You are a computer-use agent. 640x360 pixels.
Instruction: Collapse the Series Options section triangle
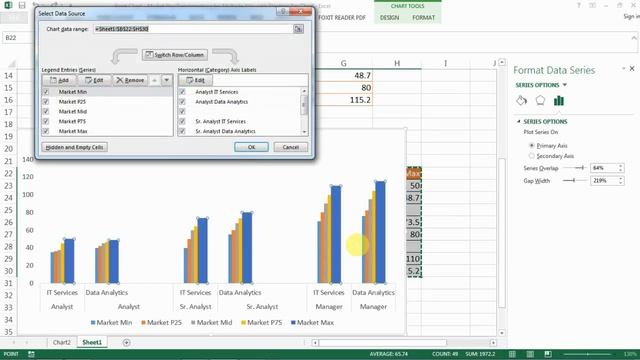519,121
